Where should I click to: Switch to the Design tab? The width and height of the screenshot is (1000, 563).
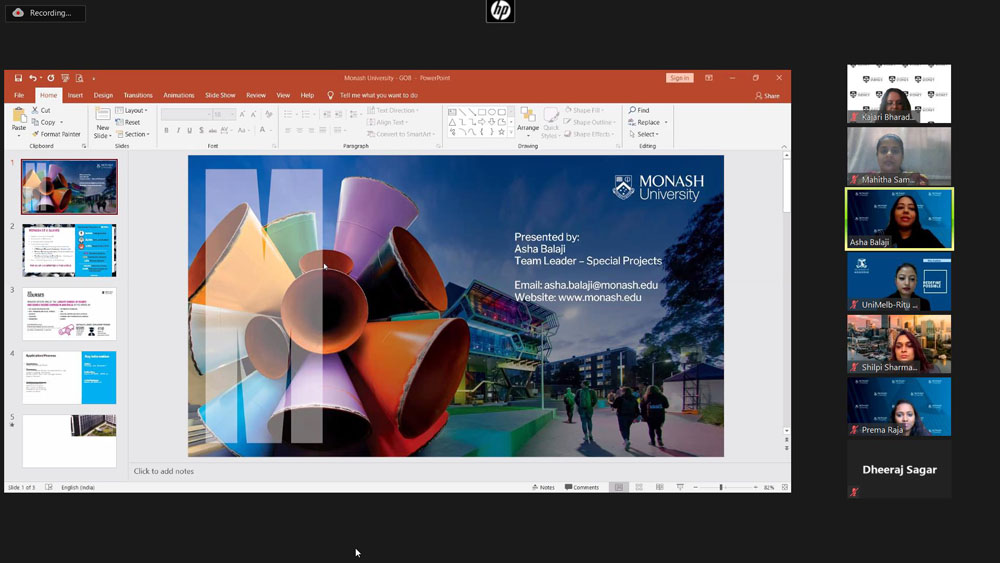(x=103, y=95)
